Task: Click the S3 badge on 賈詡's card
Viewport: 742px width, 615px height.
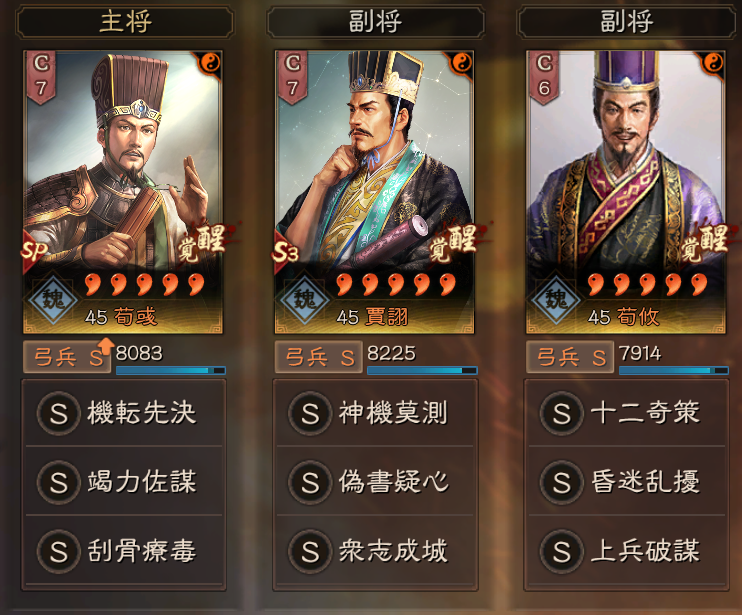Action: pyautogui.click(x=285, y=252)
